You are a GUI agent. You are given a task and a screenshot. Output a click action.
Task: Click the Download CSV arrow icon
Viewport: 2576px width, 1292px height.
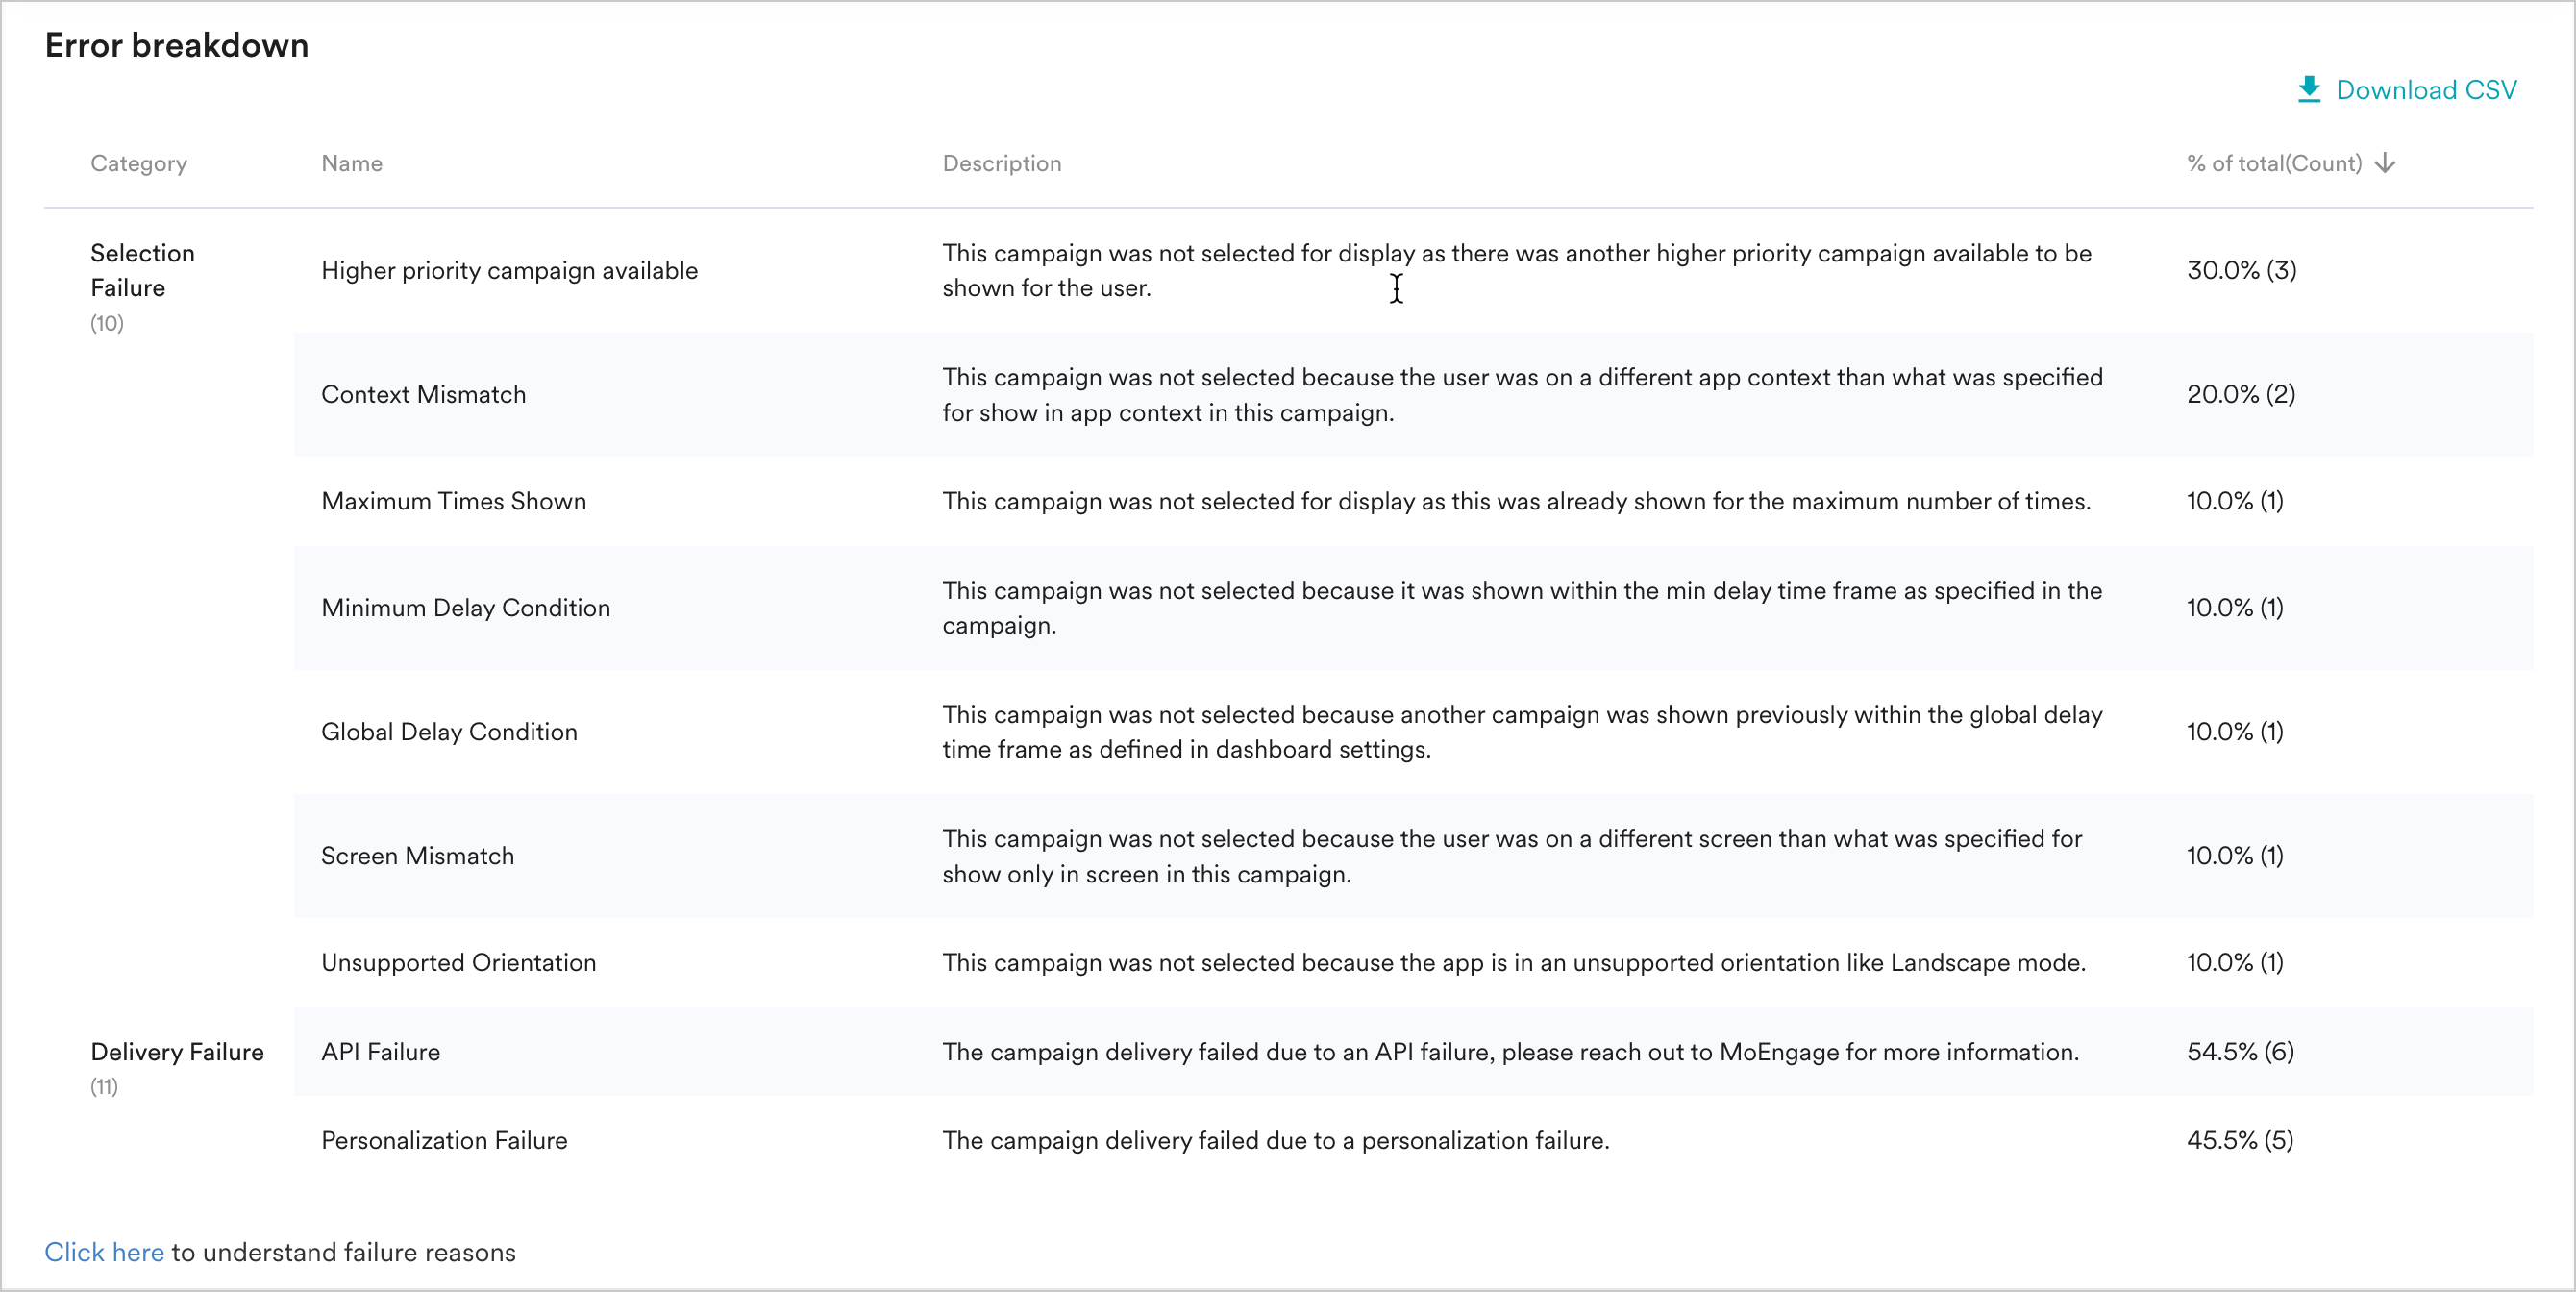click(2308, 90)
